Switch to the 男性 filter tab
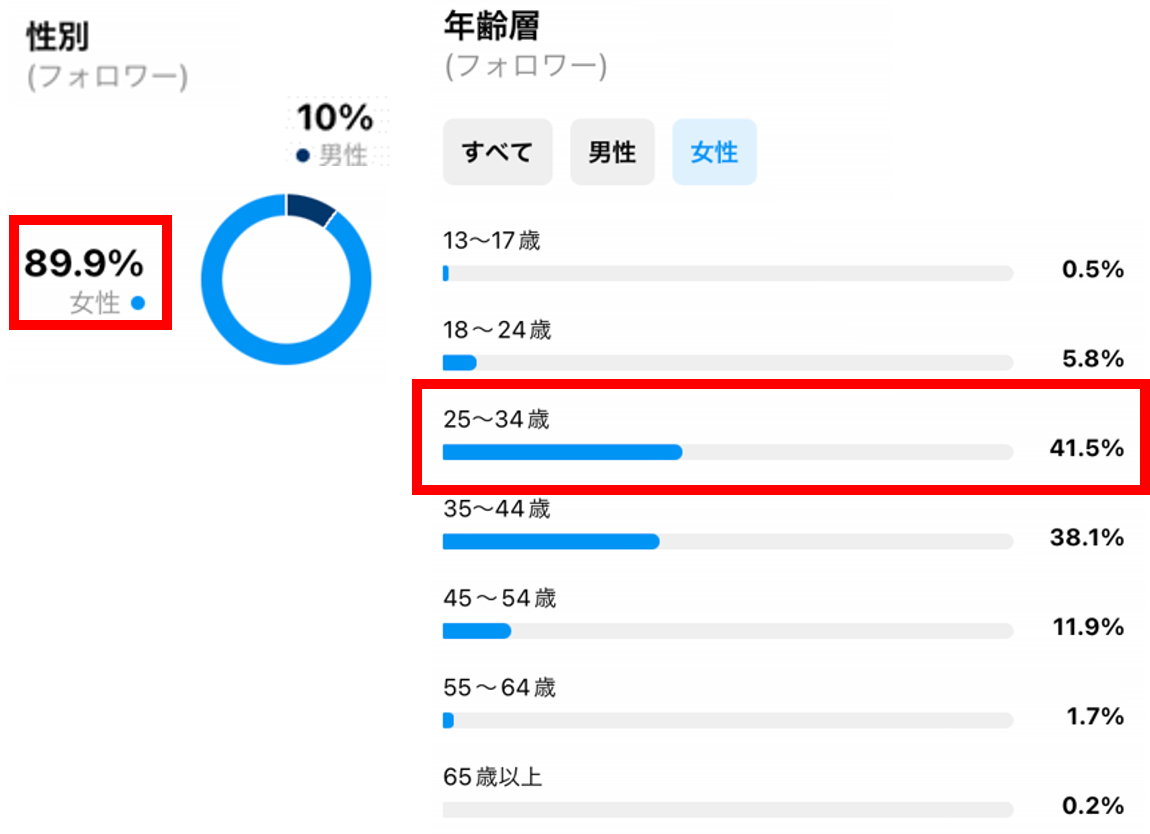 click(612, 153)
